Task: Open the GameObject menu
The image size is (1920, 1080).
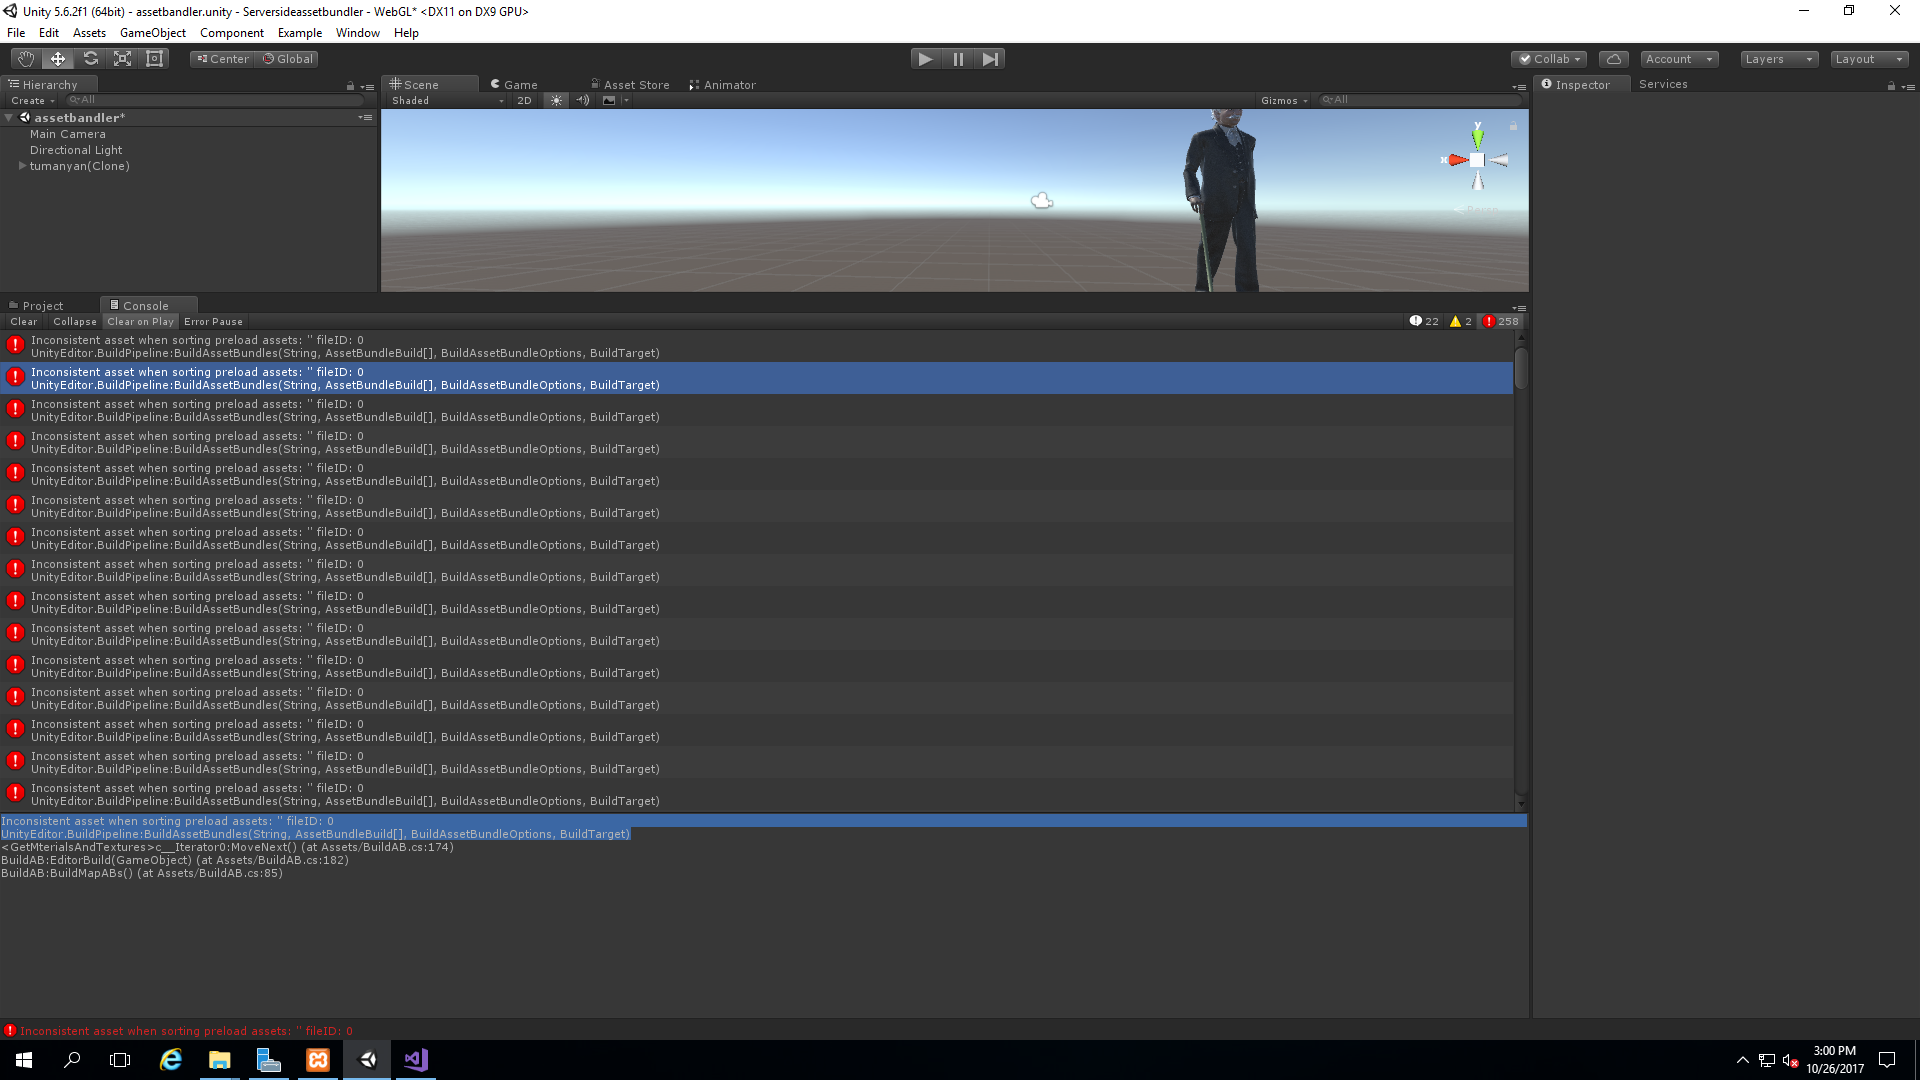Action: point(152,32)
